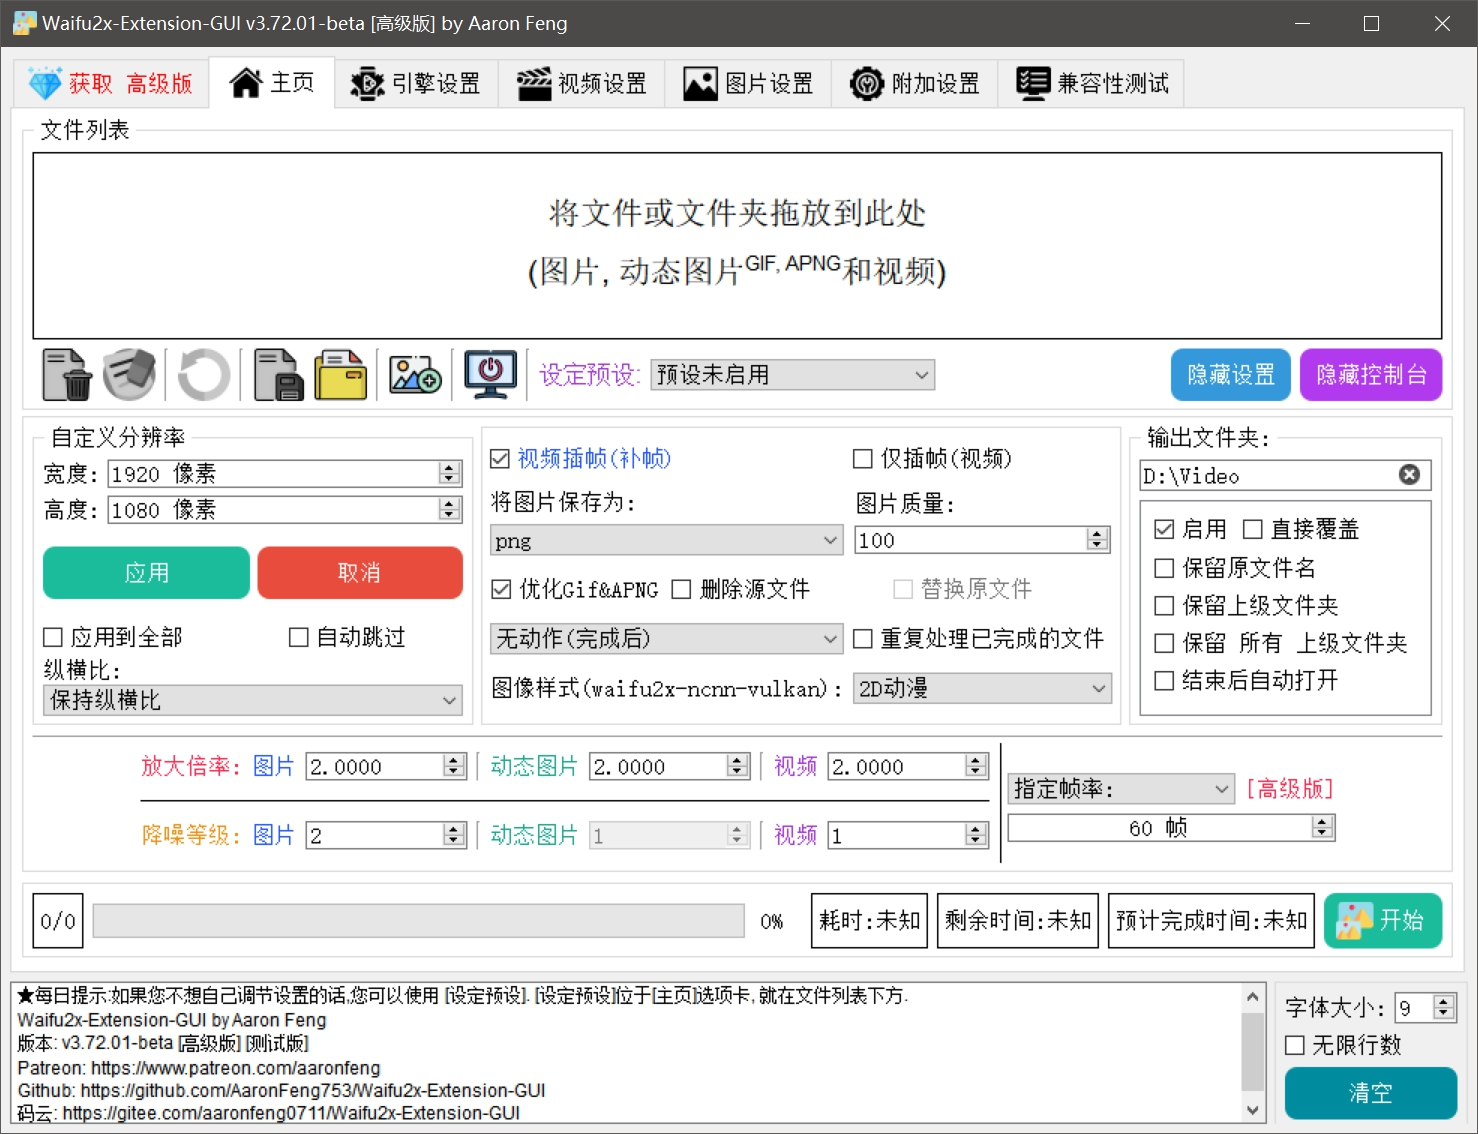This screenshot has width=1478, height=1134.
Task: Click the file list drop area
Action: [x=737, y=246]
